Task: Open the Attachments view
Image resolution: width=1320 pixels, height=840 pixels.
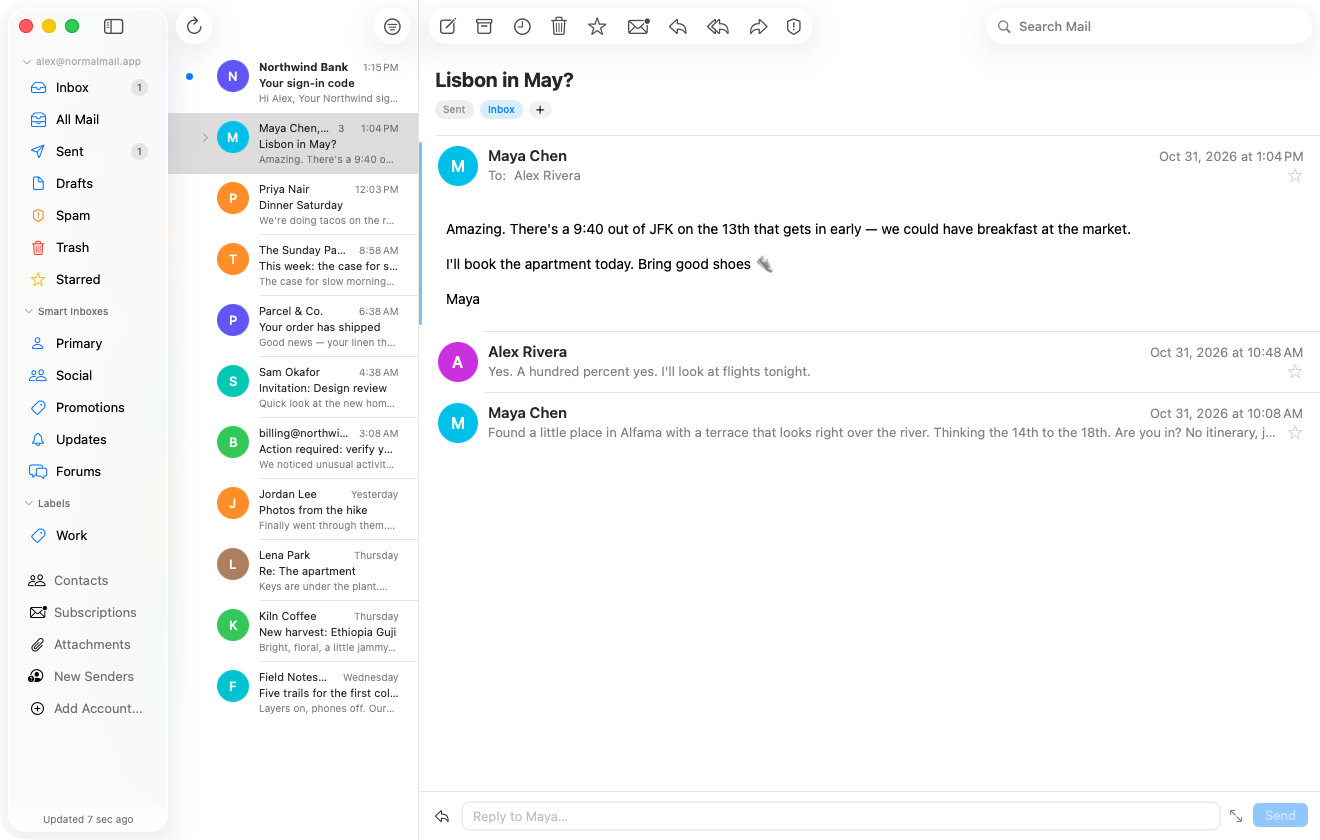Action: [88, 644]
